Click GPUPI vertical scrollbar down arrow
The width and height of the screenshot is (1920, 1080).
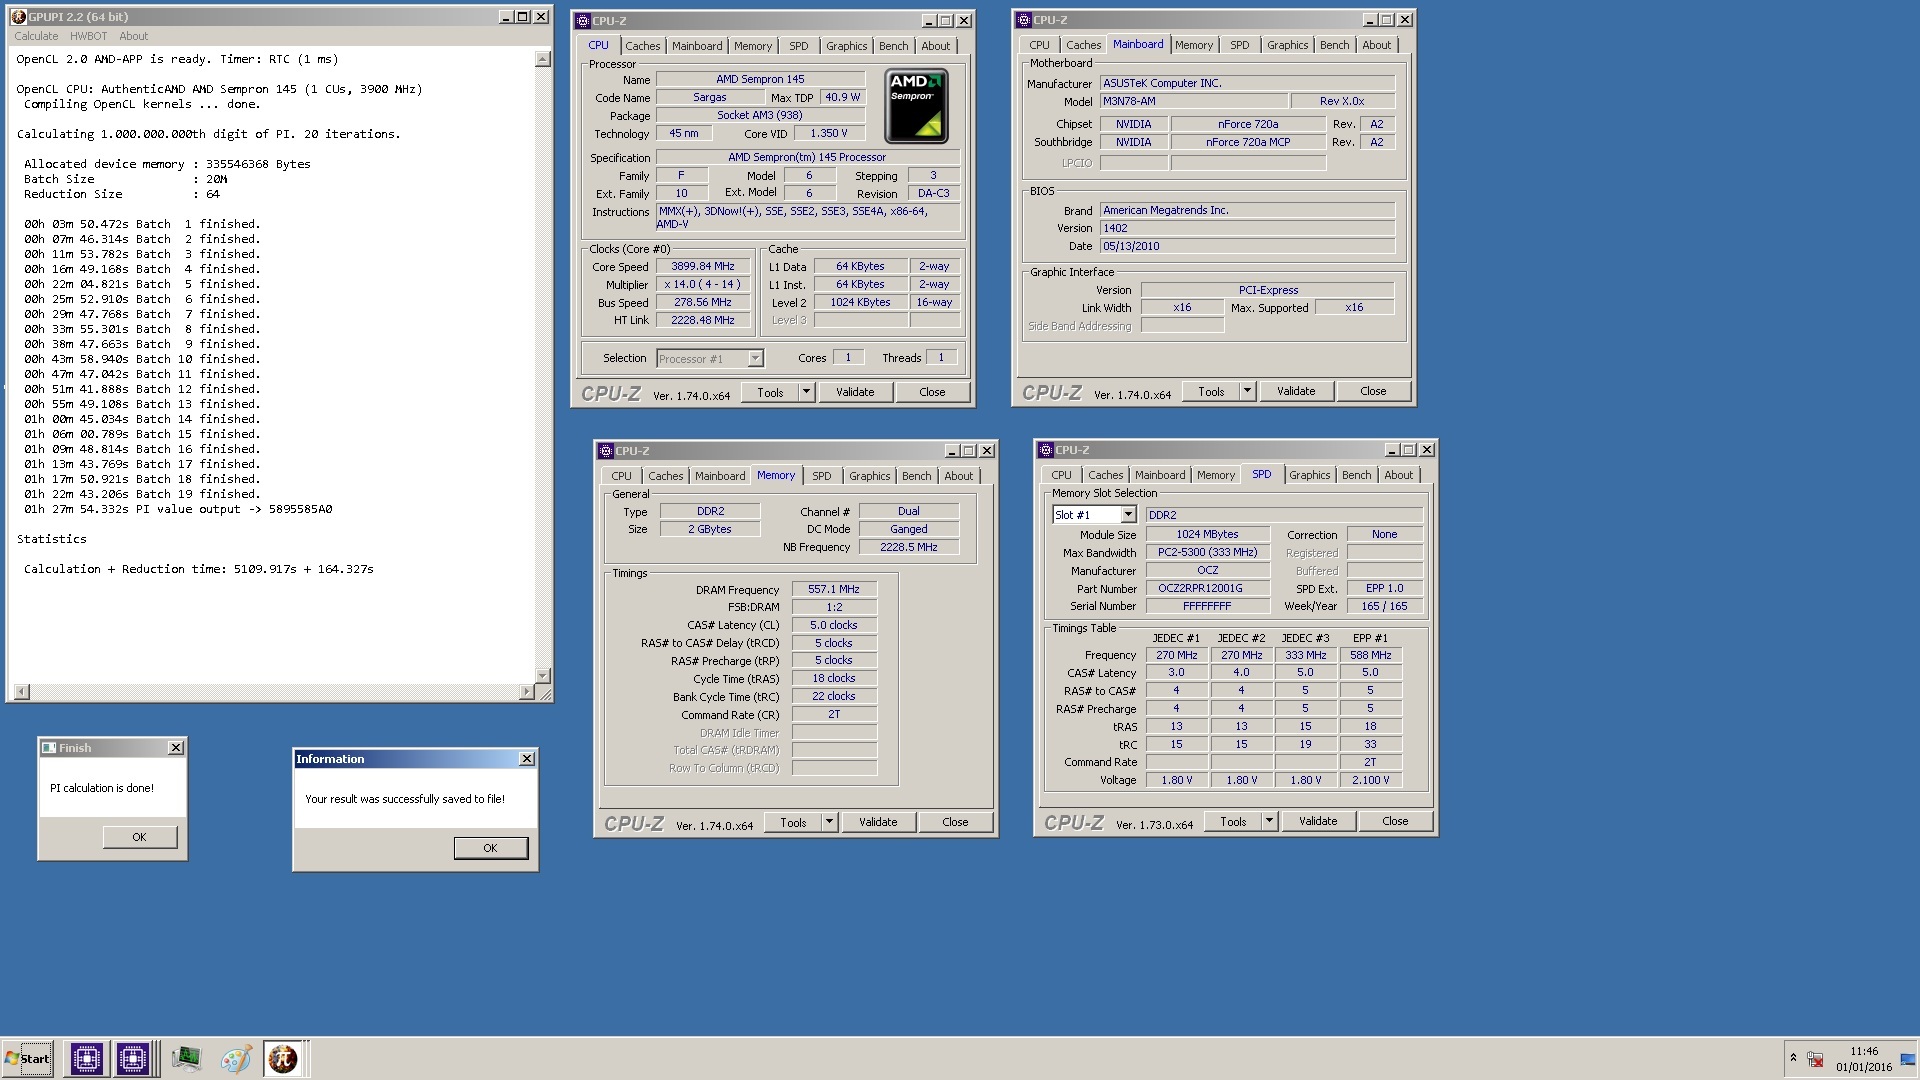[x=543, y=675]
